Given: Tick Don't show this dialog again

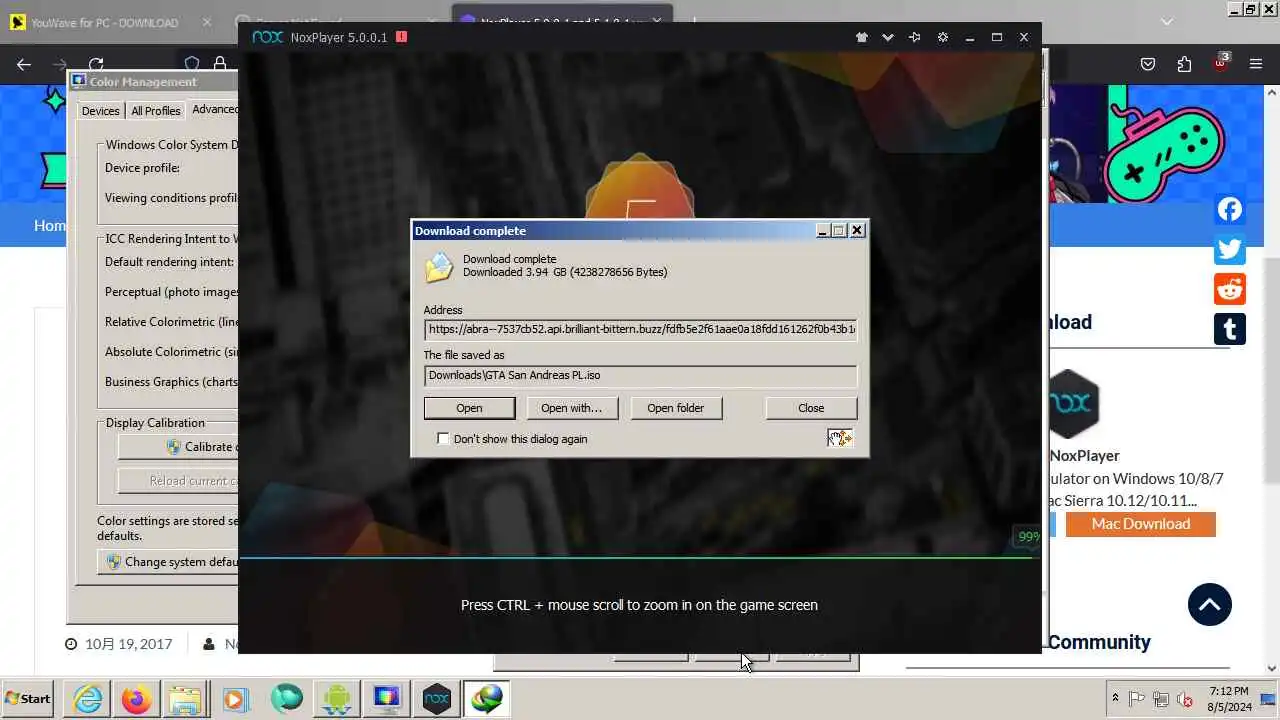Looking at the screenshot, I should [x=443, y=439].
